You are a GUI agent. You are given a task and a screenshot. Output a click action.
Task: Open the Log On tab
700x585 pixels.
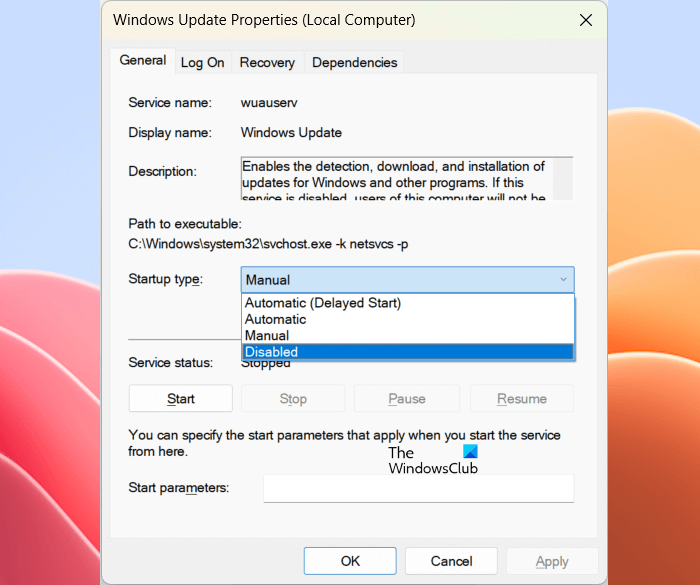tap(202, 63)
